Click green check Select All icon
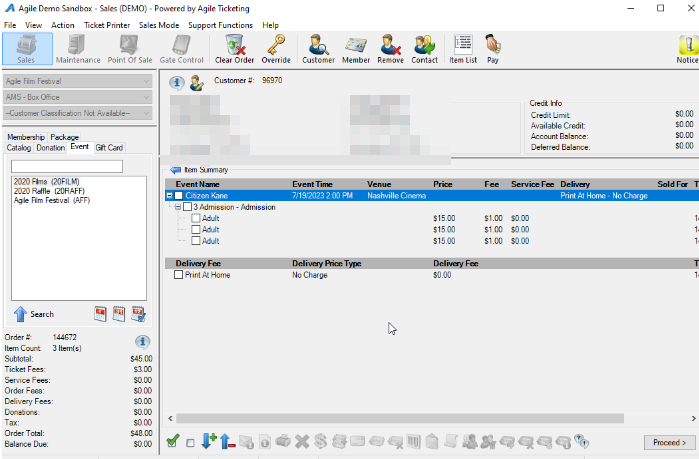This screenshot has height=459, width=699. pyautogui.click(x=173, y=441)
